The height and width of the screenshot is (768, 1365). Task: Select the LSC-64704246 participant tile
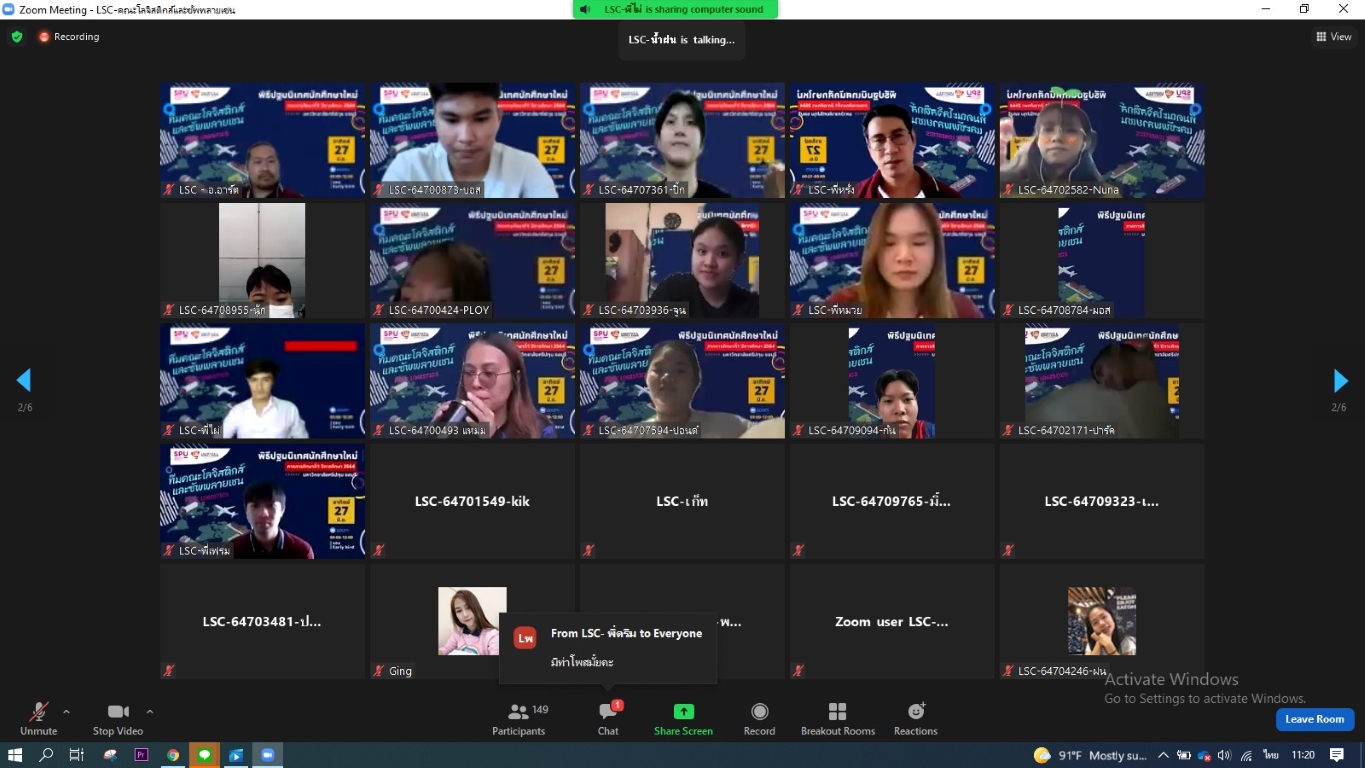pos(1102,621)
